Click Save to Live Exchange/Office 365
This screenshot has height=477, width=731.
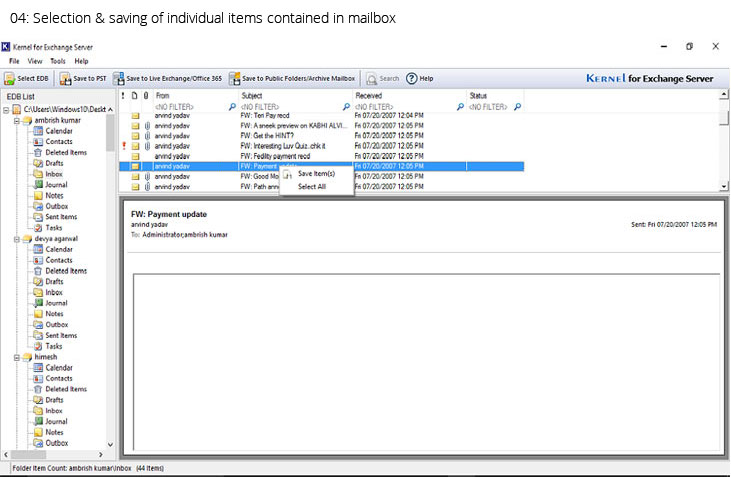coord(168,78)
